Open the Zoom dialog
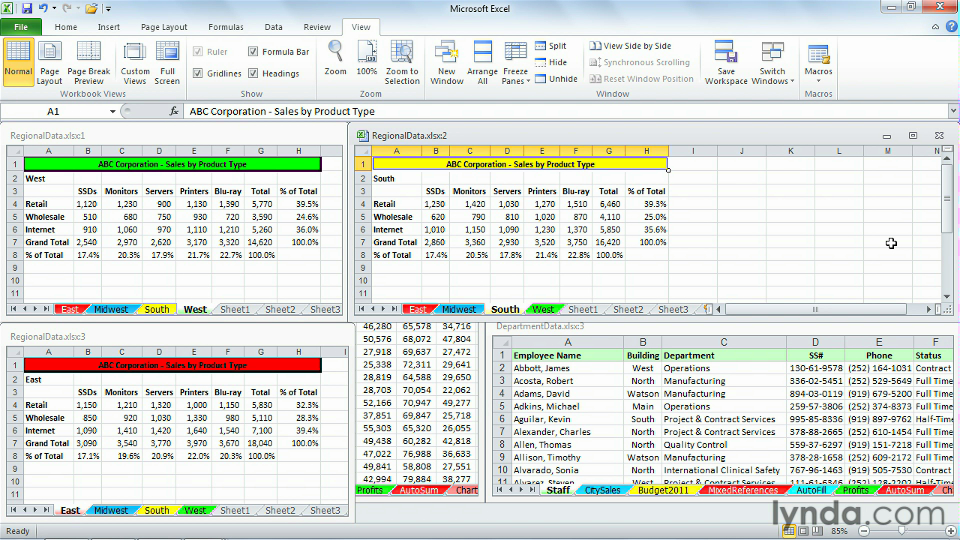 (335, 59)
